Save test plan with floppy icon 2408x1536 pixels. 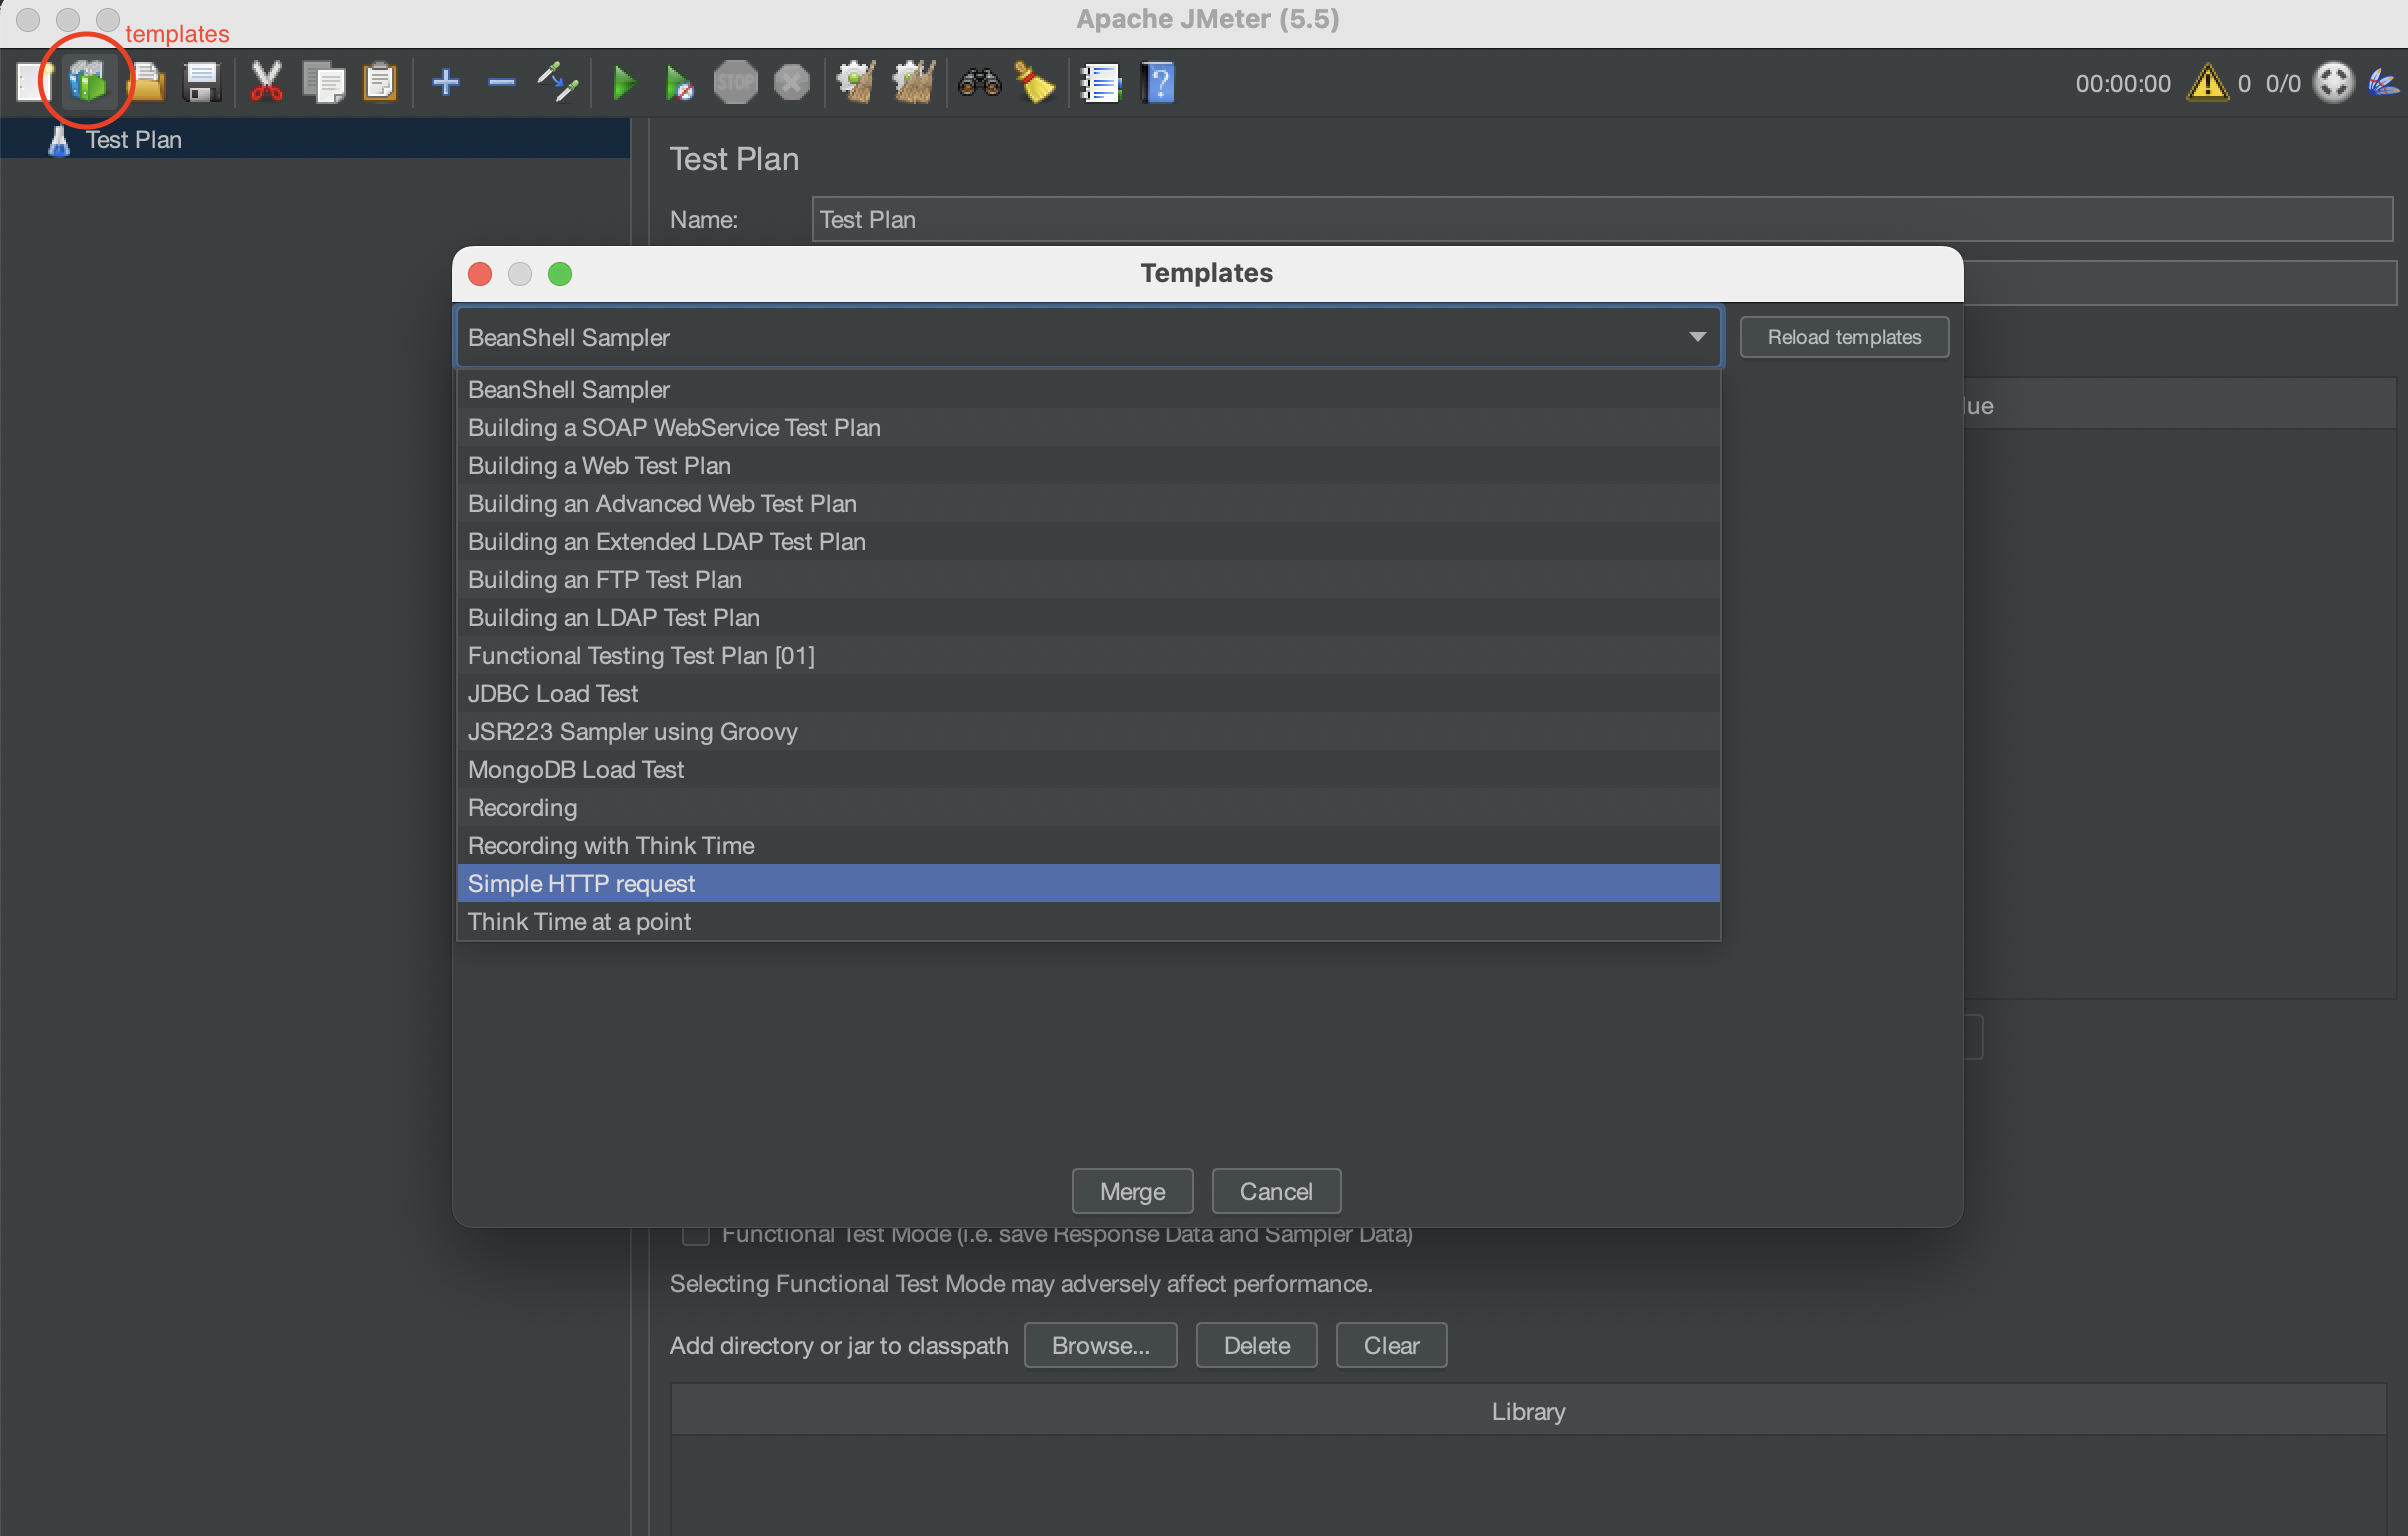click(x=203, y=82)
